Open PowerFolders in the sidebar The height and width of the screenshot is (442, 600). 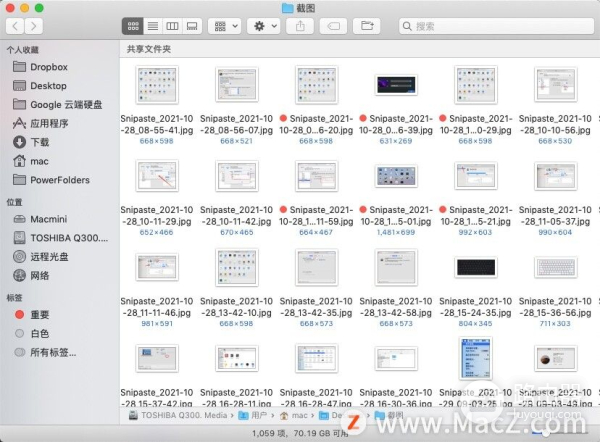(x=51, y=180)
